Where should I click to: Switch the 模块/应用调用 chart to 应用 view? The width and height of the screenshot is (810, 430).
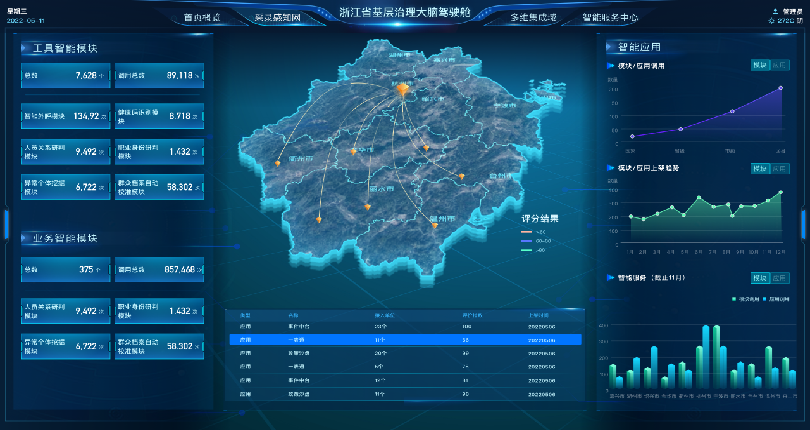tap(779, 66)
